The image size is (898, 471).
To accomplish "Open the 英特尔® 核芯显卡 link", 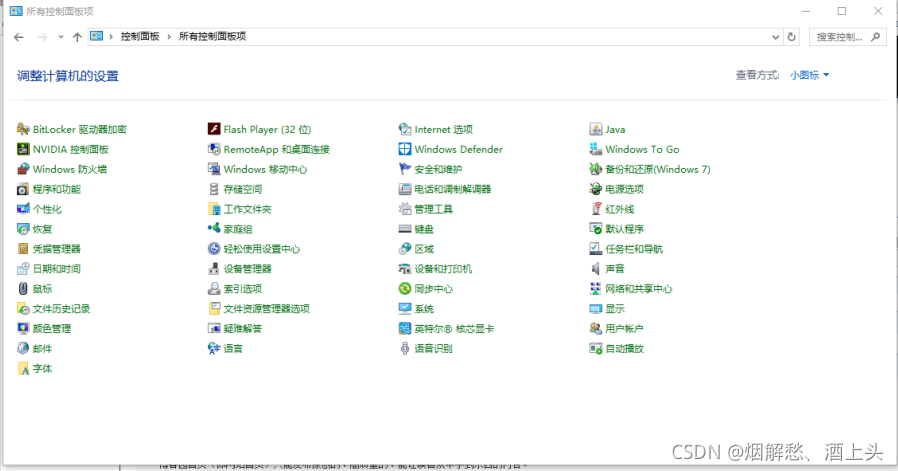I will click(454, 328).
